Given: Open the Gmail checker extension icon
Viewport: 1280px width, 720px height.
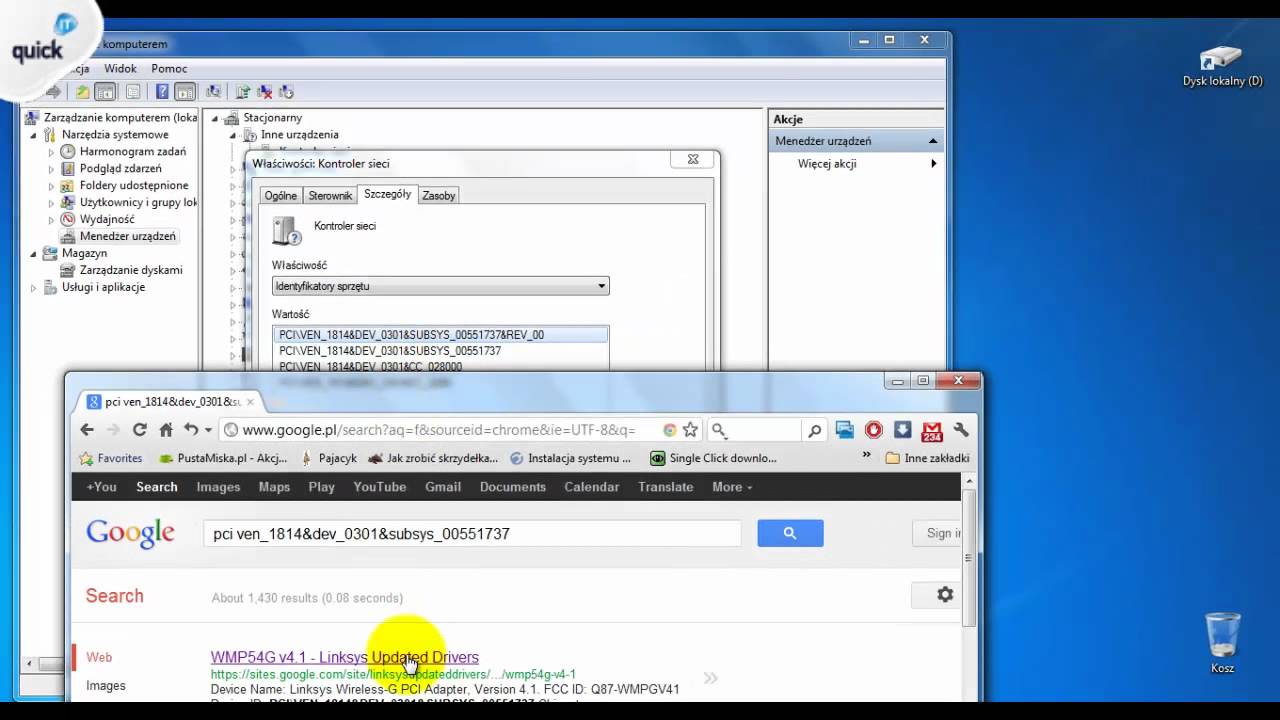Looking at the screenshot, I should point(932,431).
